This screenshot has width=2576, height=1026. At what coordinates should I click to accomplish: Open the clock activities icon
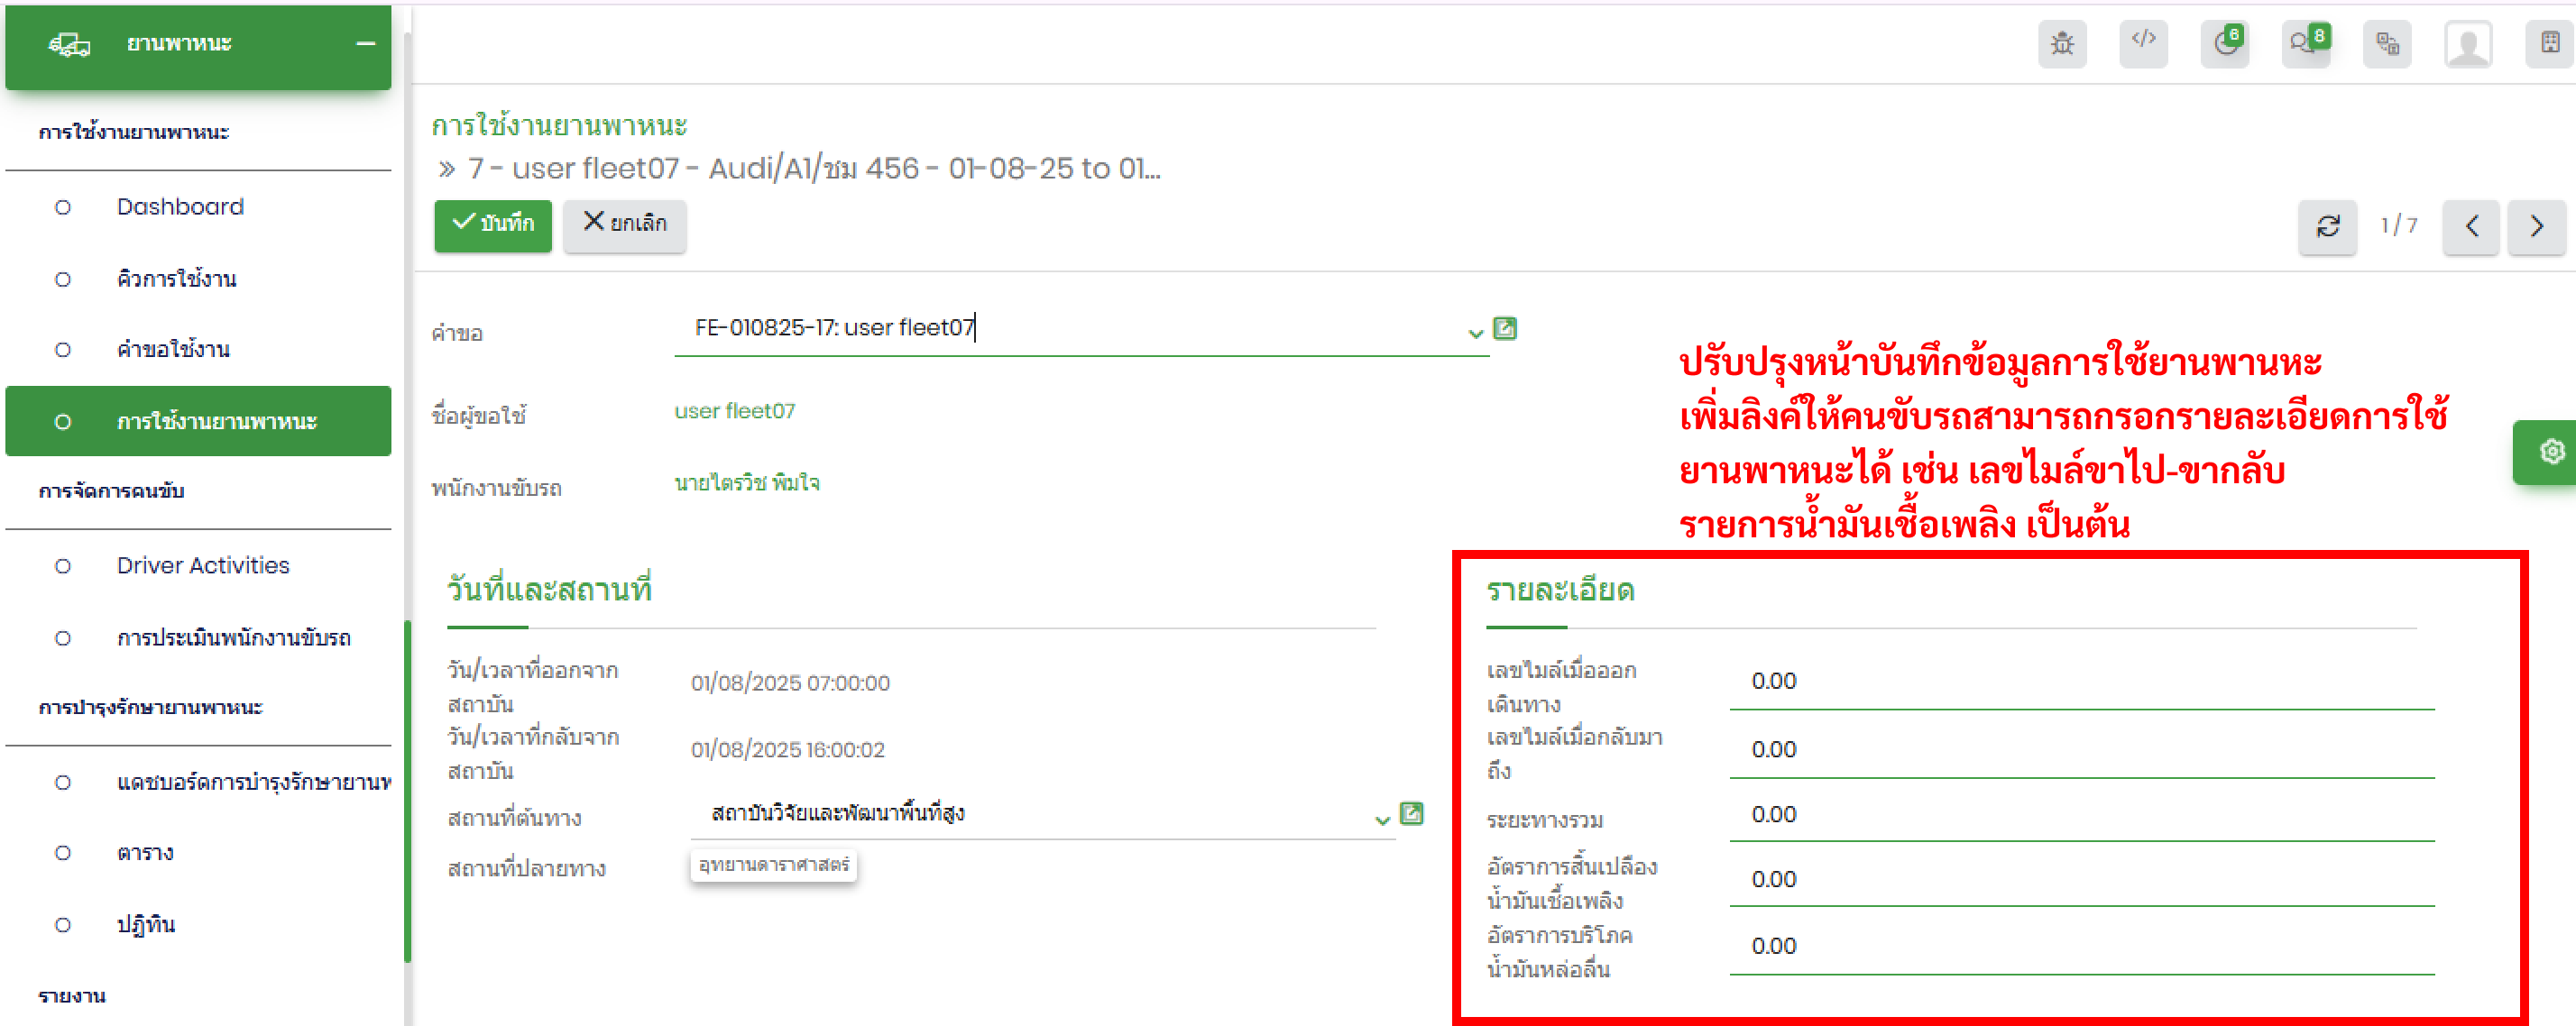pyautogui.click(x=2225, y=43)
